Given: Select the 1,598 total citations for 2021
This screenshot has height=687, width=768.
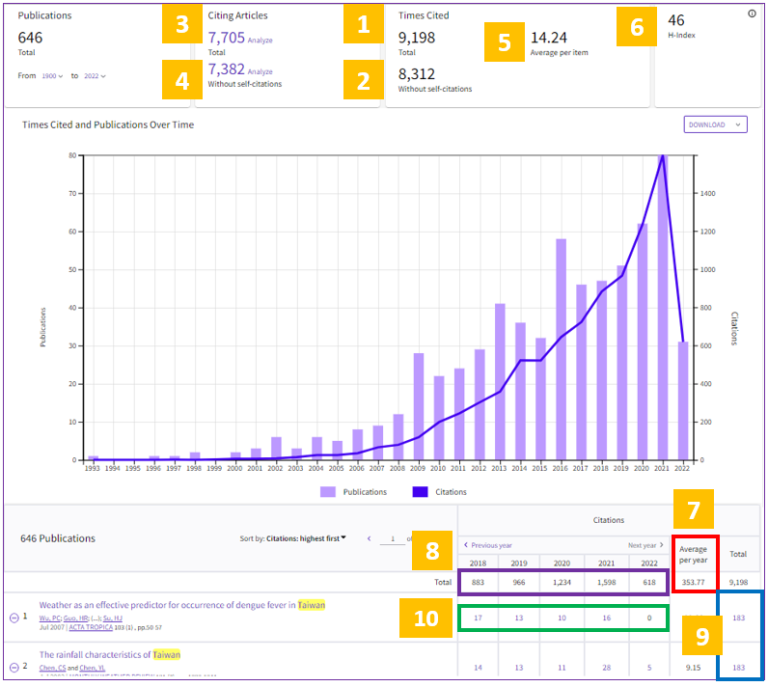Looking at the screenshot, I should click(x=606, y=582).
